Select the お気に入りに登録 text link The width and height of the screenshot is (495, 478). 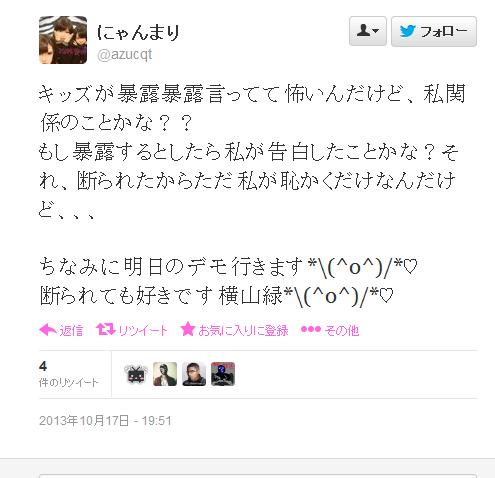tap(243, 330)
